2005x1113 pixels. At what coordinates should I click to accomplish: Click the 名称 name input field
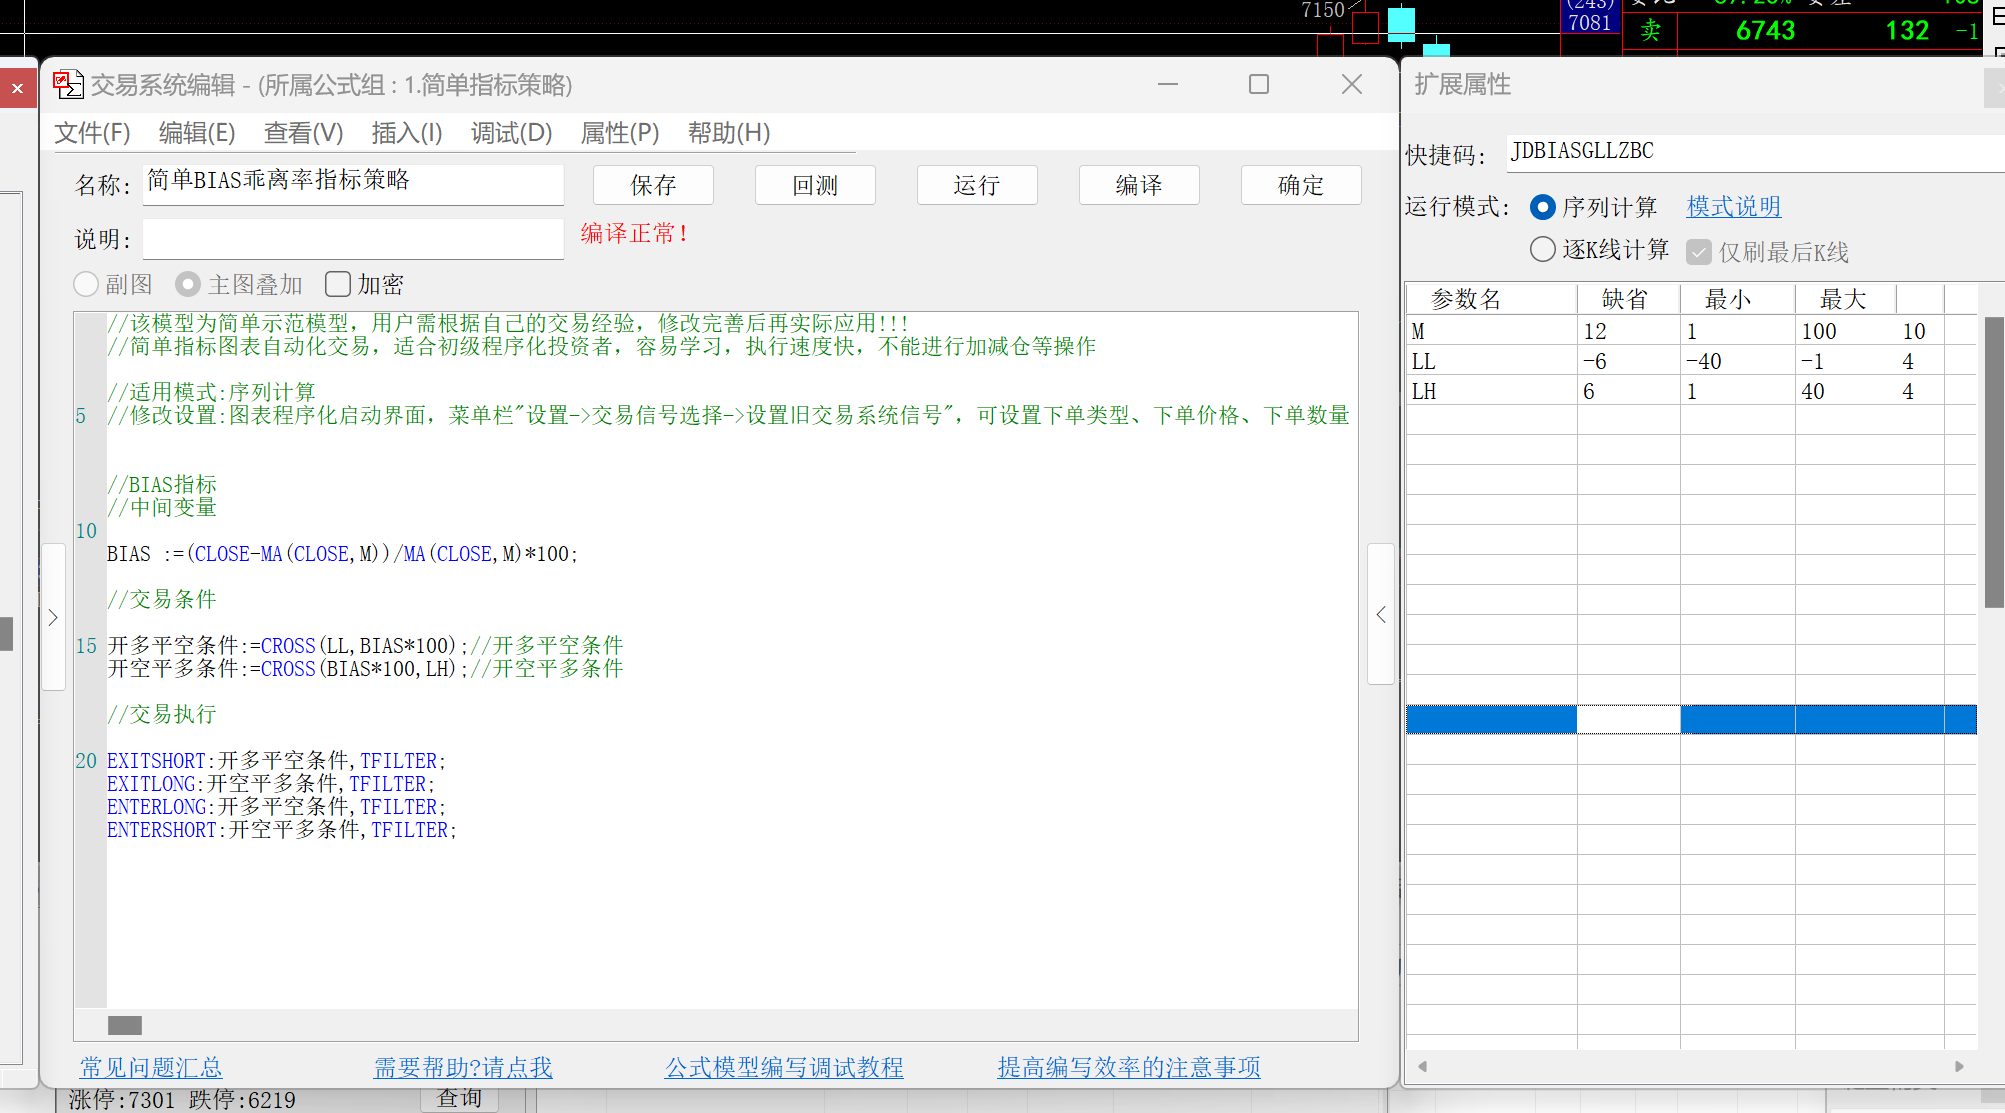click(353, 184)
